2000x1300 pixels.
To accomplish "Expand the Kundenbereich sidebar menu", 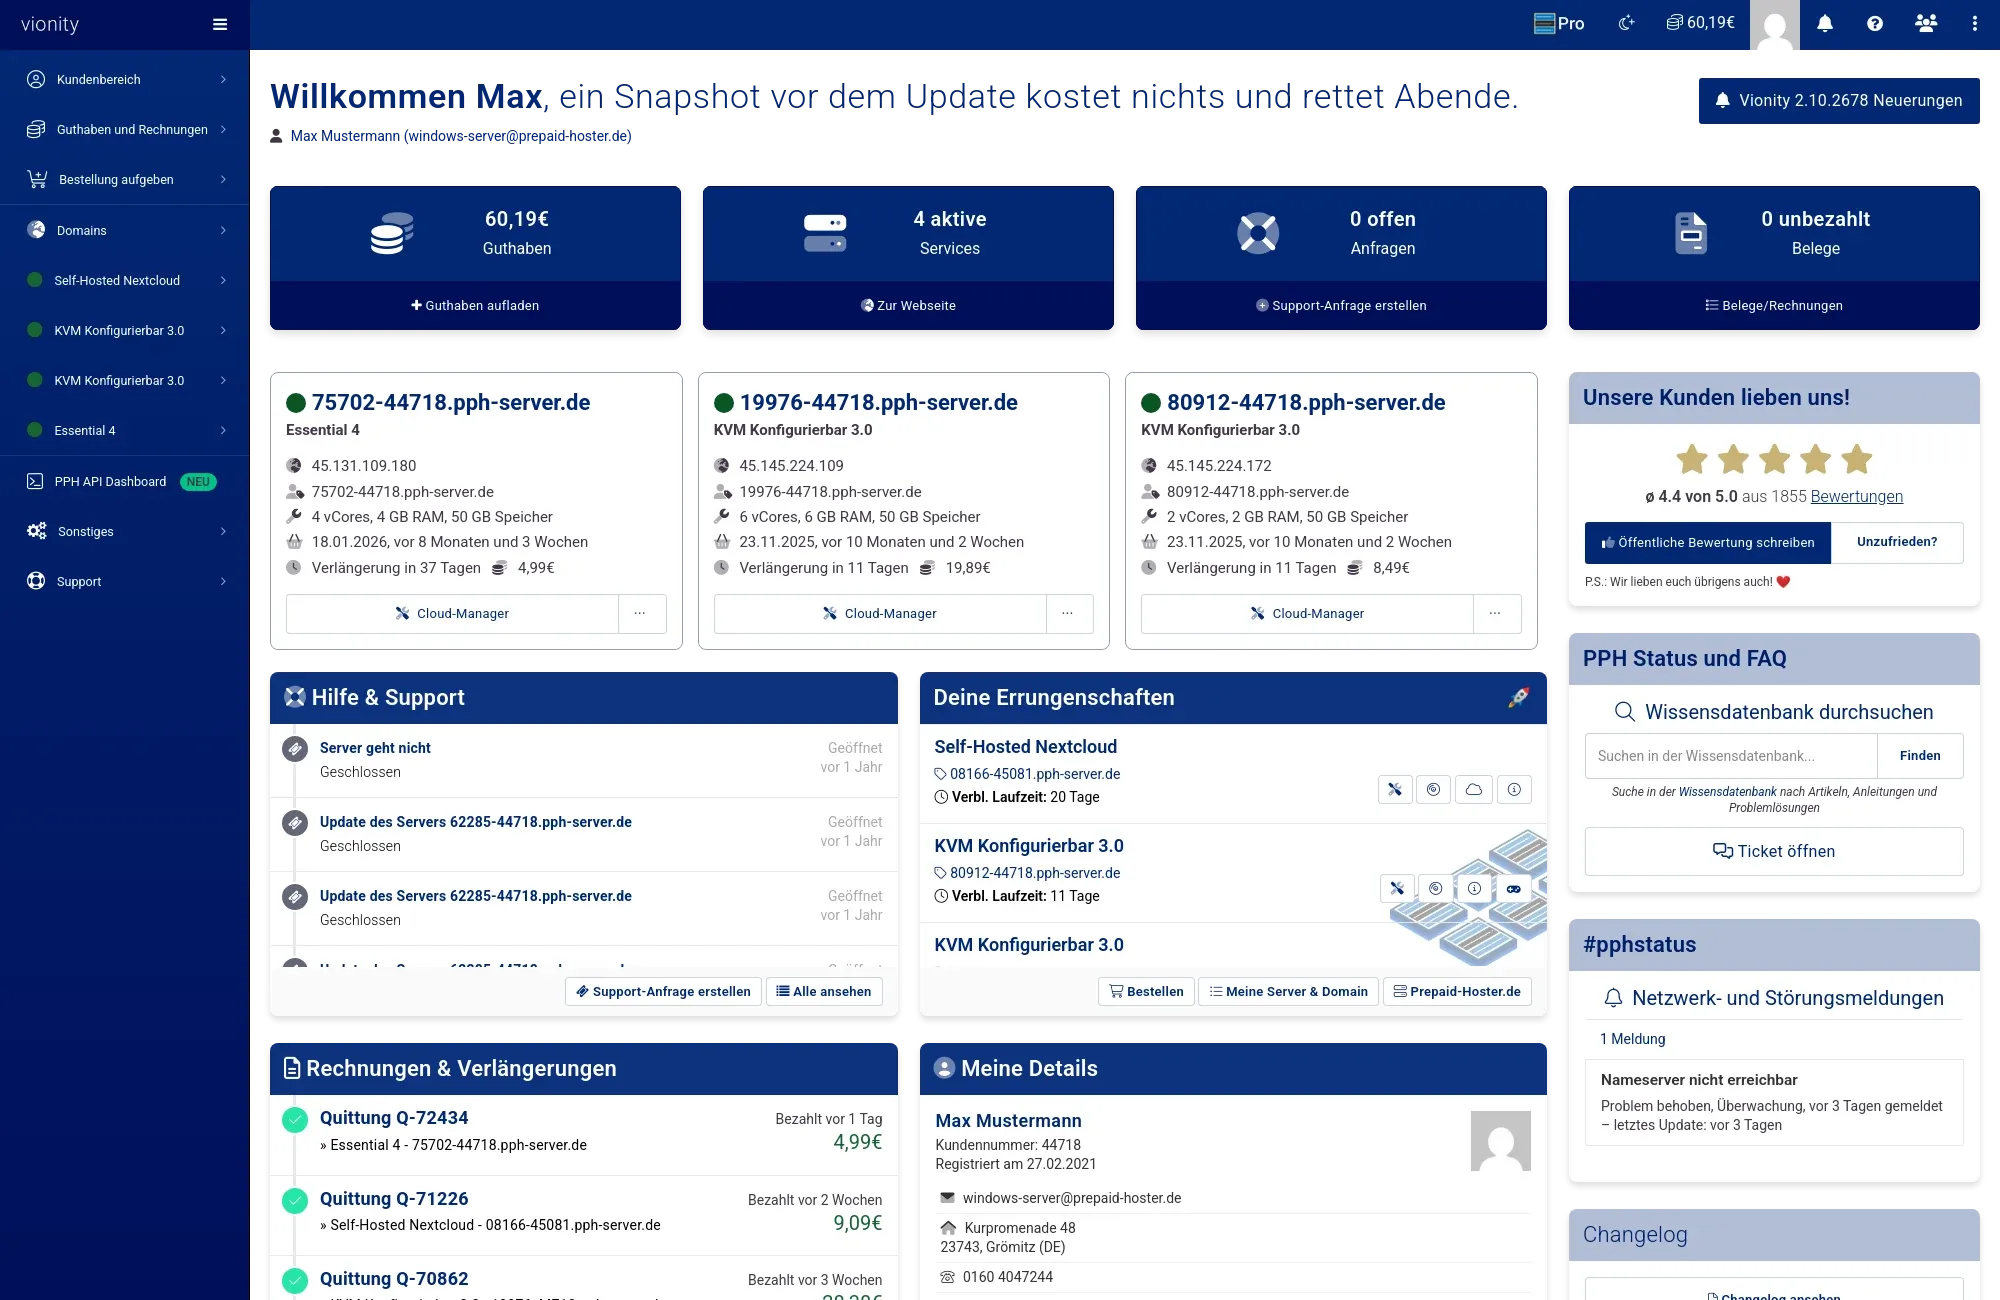I will tap(125, 79).
